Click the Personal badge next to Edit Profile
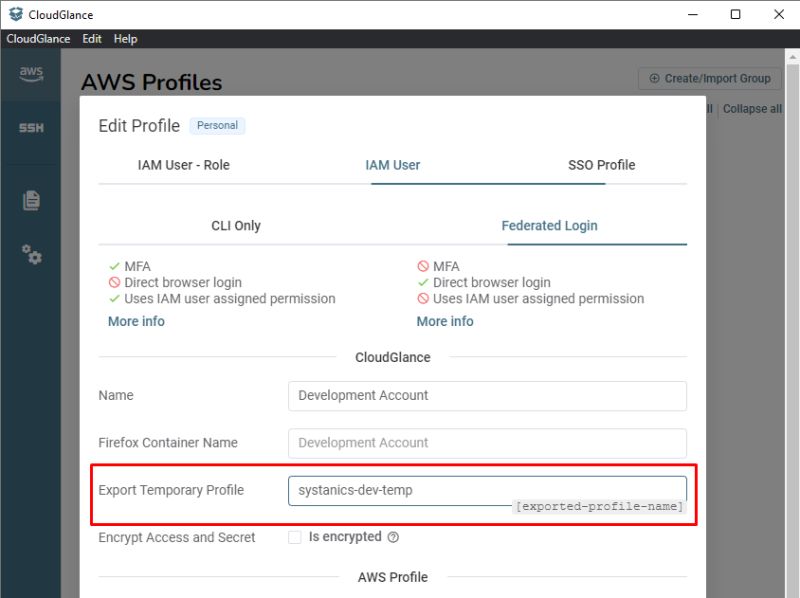The width and height of the screenshot is (800, 598). pos(218,125)
